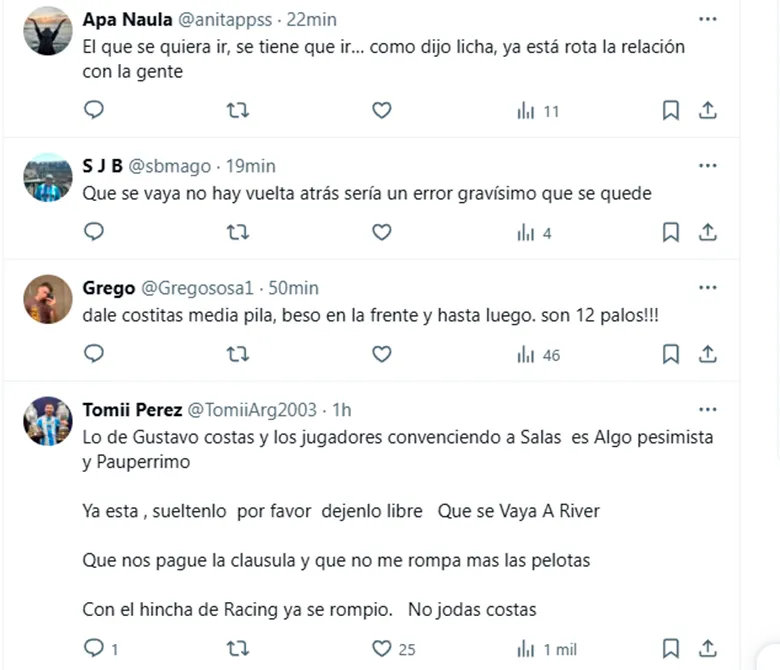The height and width of the screenshot is (670, 780).
Task: Open more options on Apa Naula's tweet
Action: pyautogui.click(x=707, y=20)
